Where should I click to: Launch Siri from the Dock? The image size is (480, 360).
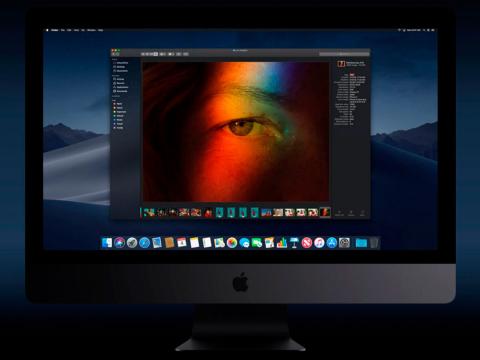pyautogui.click(x=119, y=243)
